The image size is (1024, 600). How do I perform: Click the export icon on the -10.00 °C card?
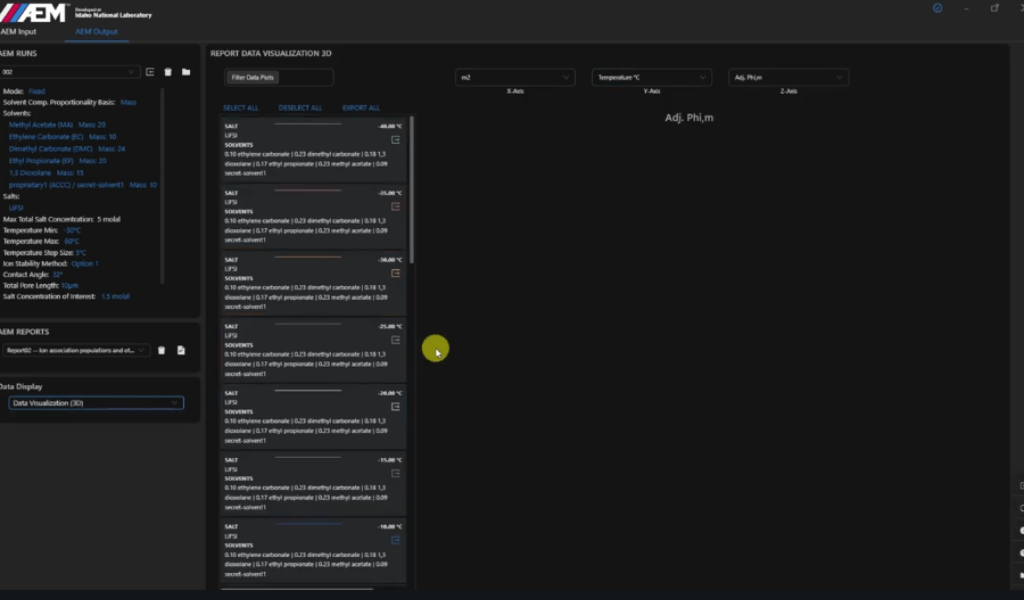[396, 540]
